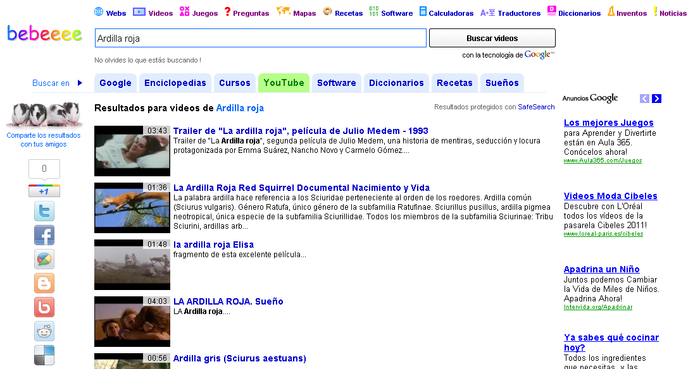The image size is (700, 369).
Task: Share results via the Twitter icon
Action: pyautogui.click(x=44, y=211)
